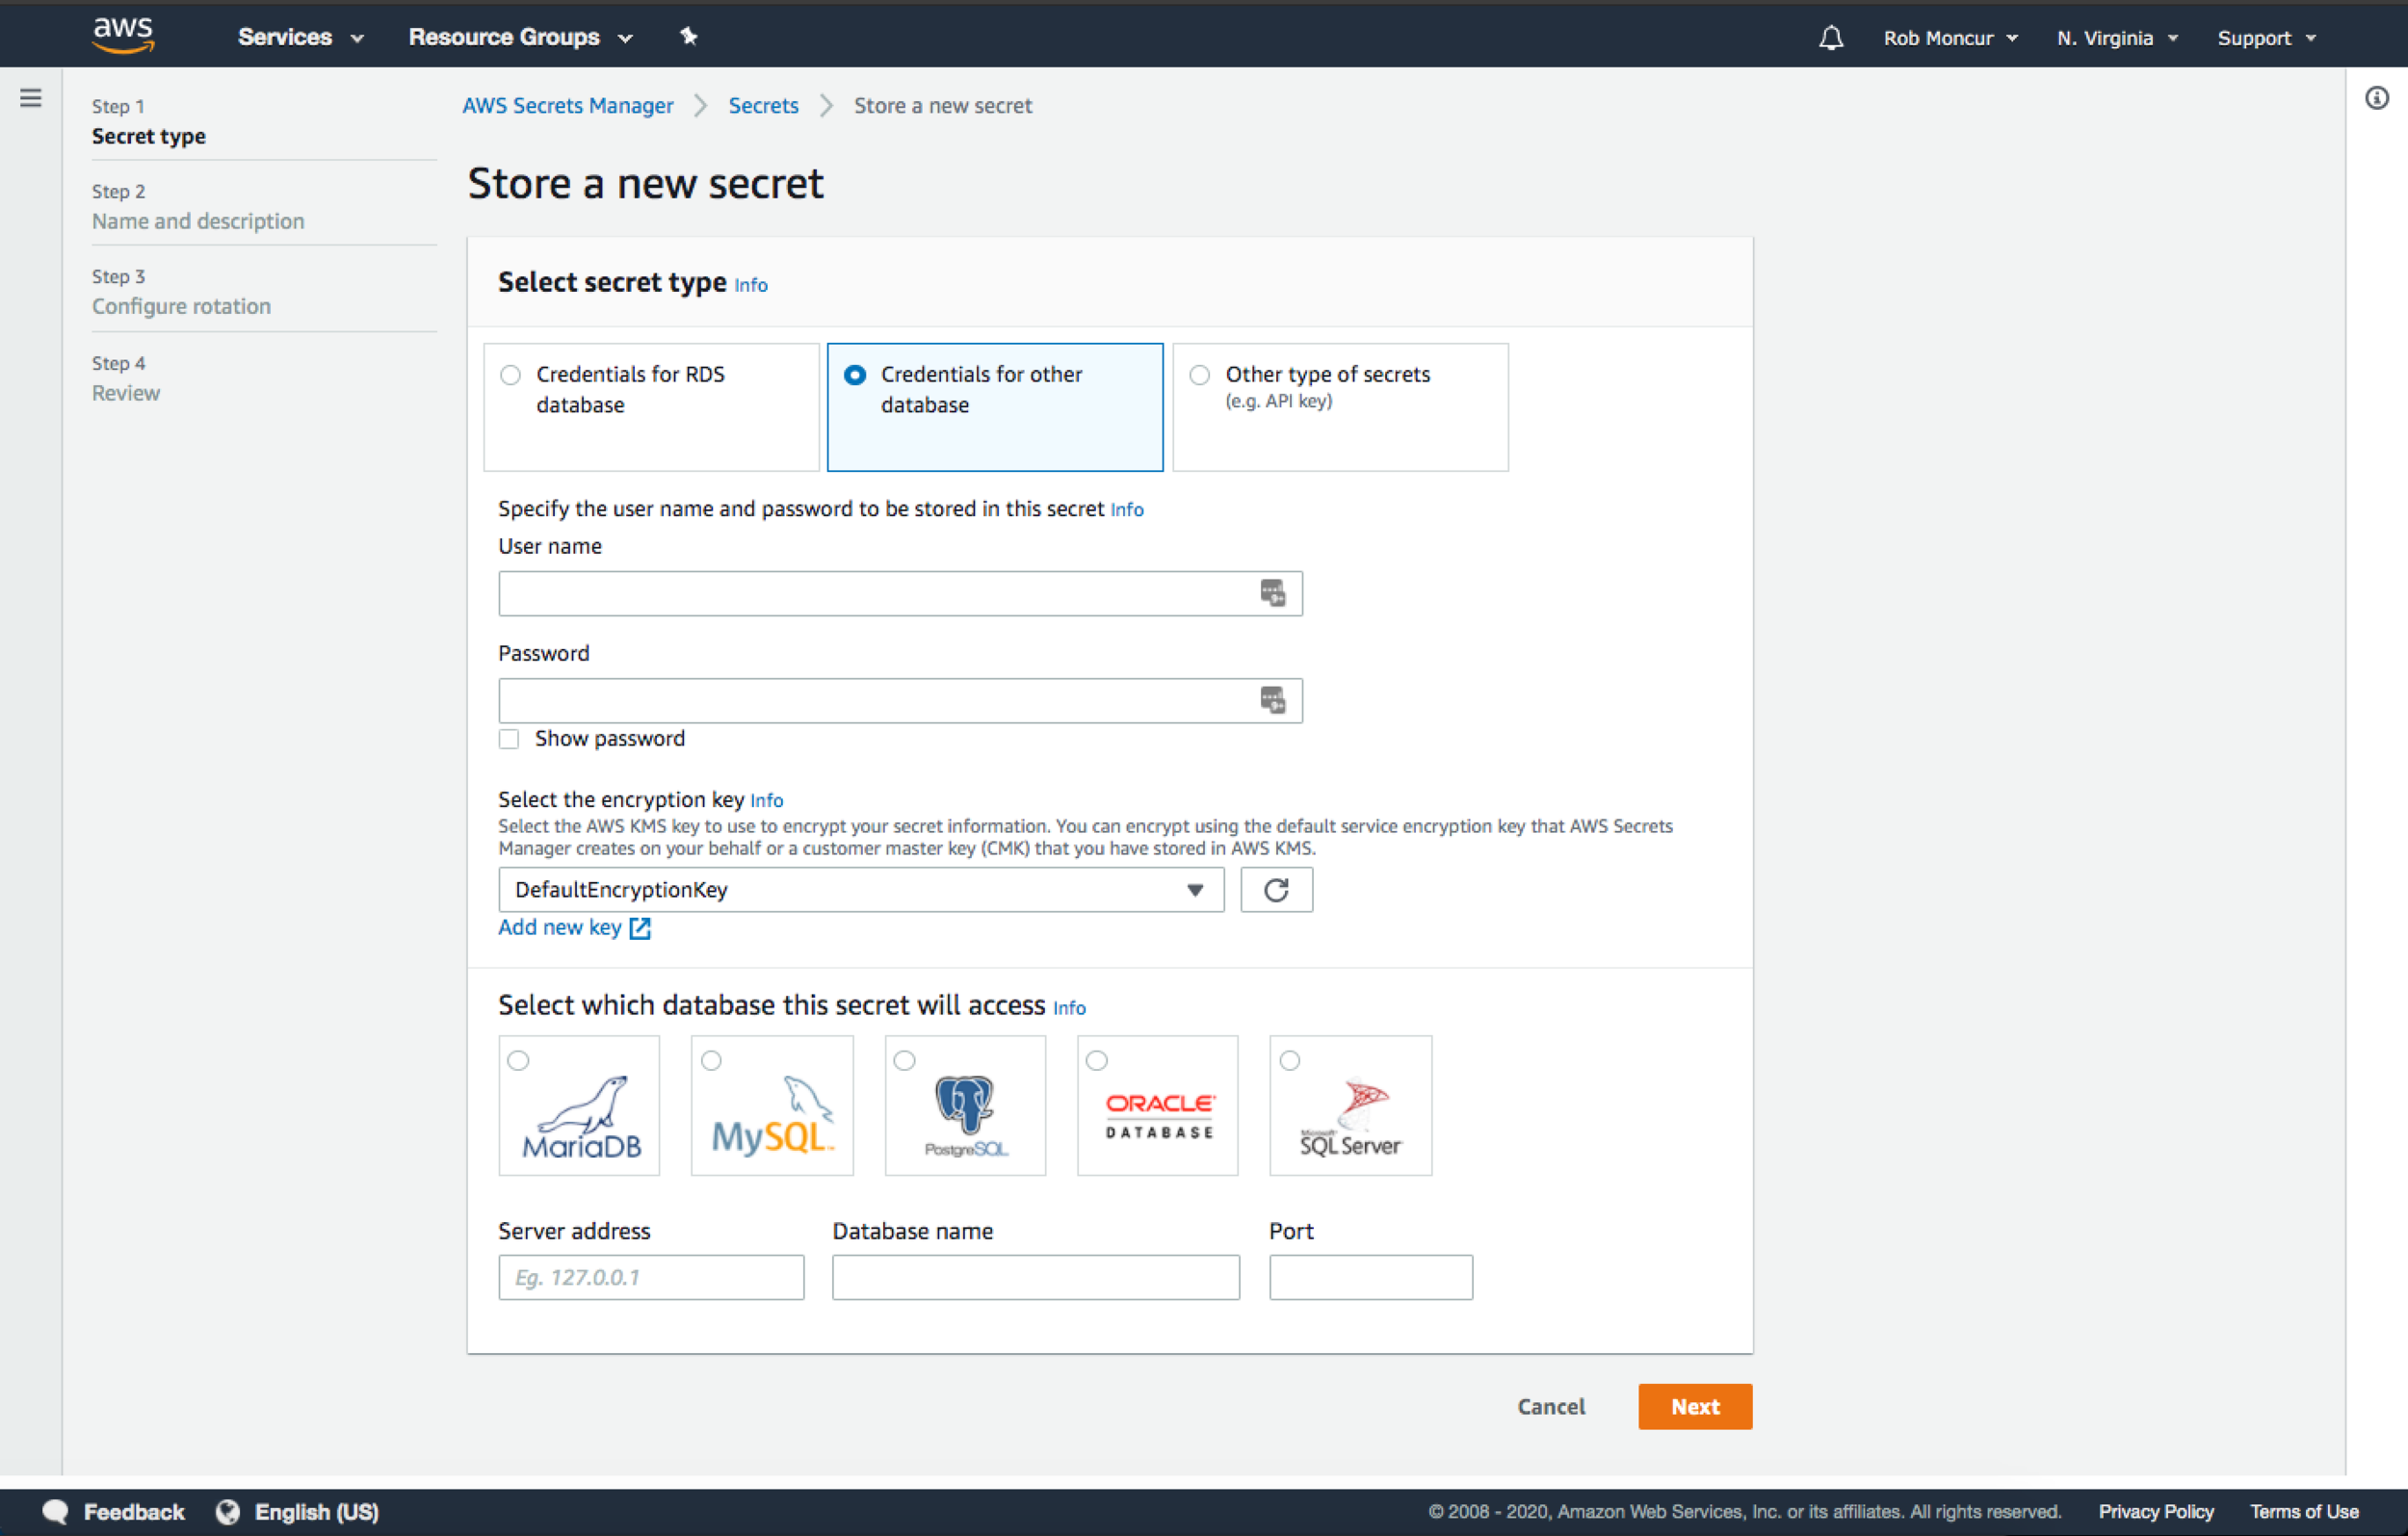Click the autofill icon in User name field
Screen dimensions: 2408x1536
pyautogui.click(x=1272, y=593)
